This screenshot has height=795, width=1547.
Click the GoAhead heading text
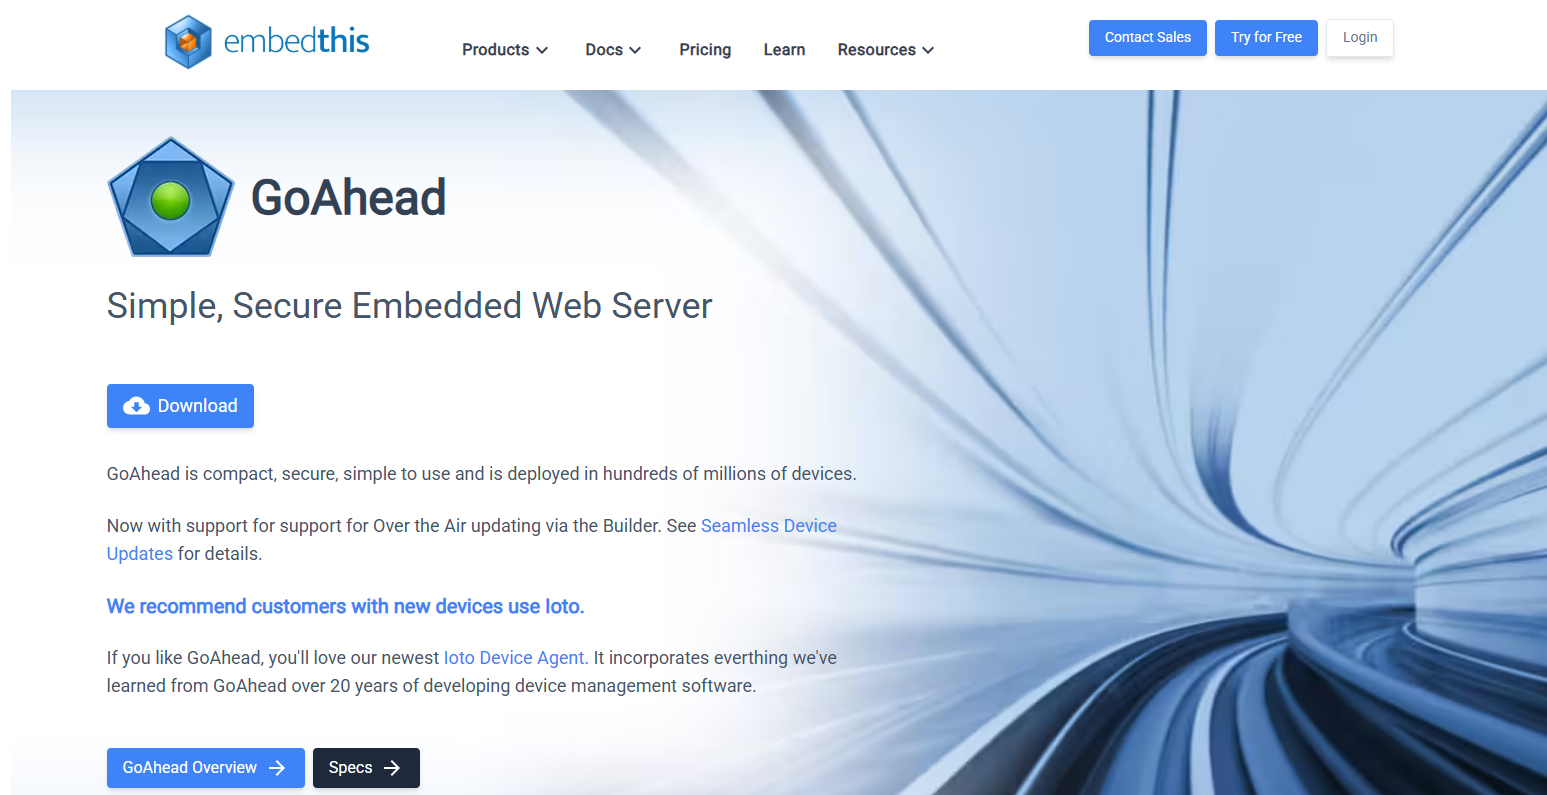tap(348, 197)
